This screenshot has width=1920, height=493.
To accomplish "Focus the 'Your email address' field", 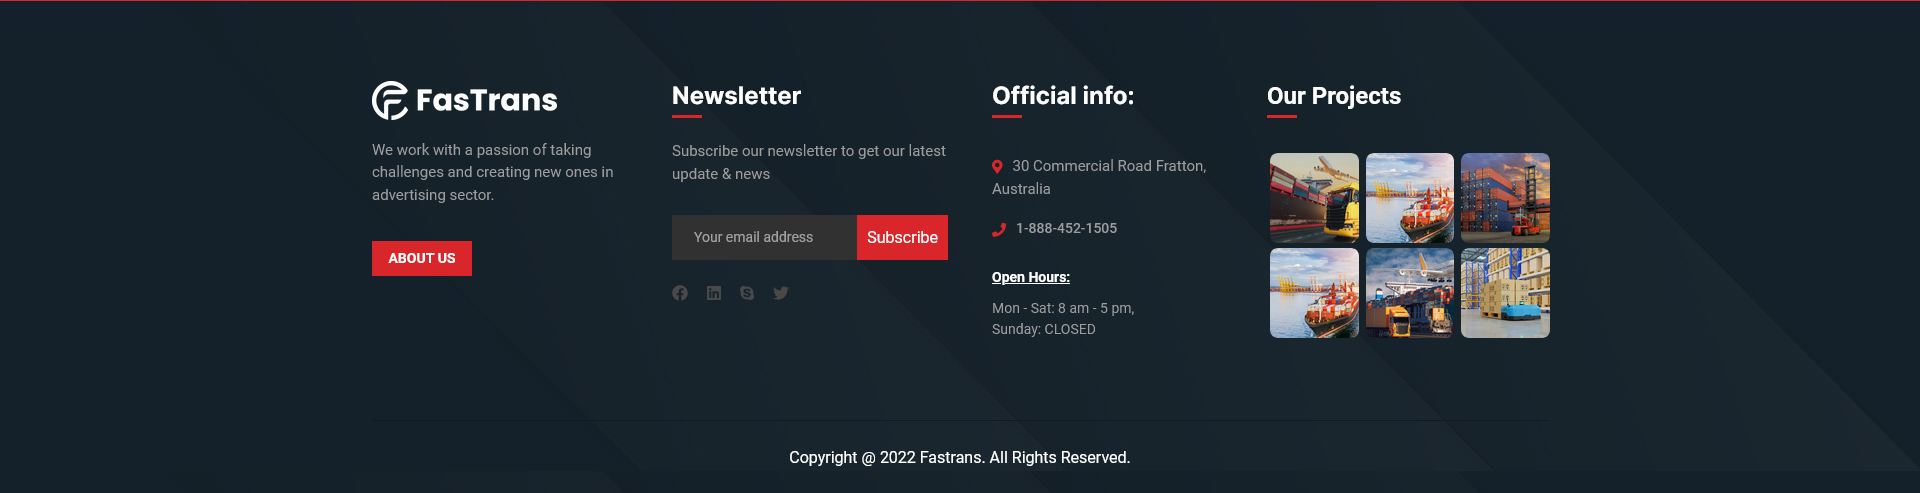I will tap(764, 237).
